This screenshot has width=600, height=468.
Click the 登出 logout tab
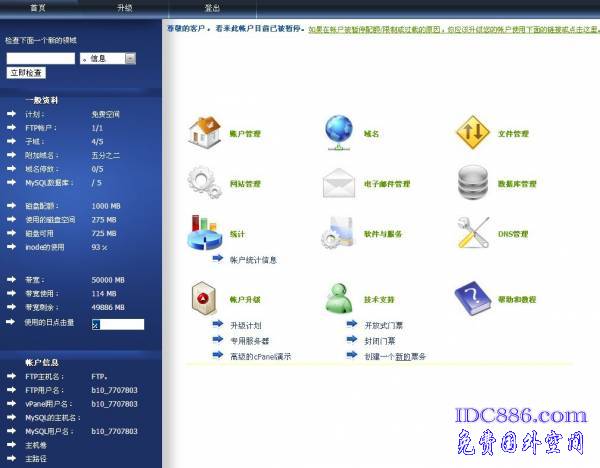[x=212, y=6]
